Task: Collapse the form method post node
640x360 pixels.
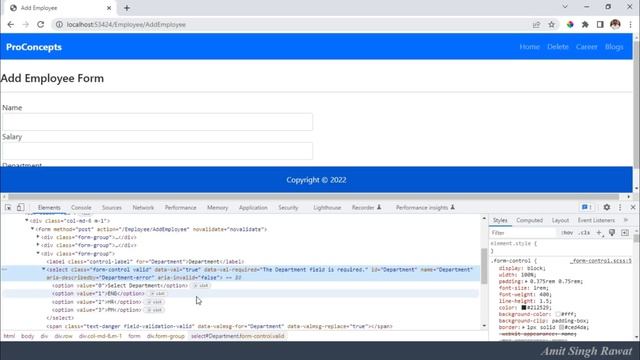Action: 33,229
